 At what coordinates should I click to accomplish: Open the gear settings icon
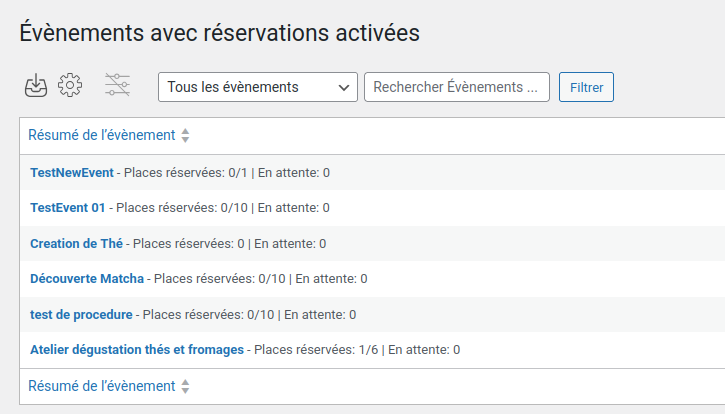tap(70, 86)
